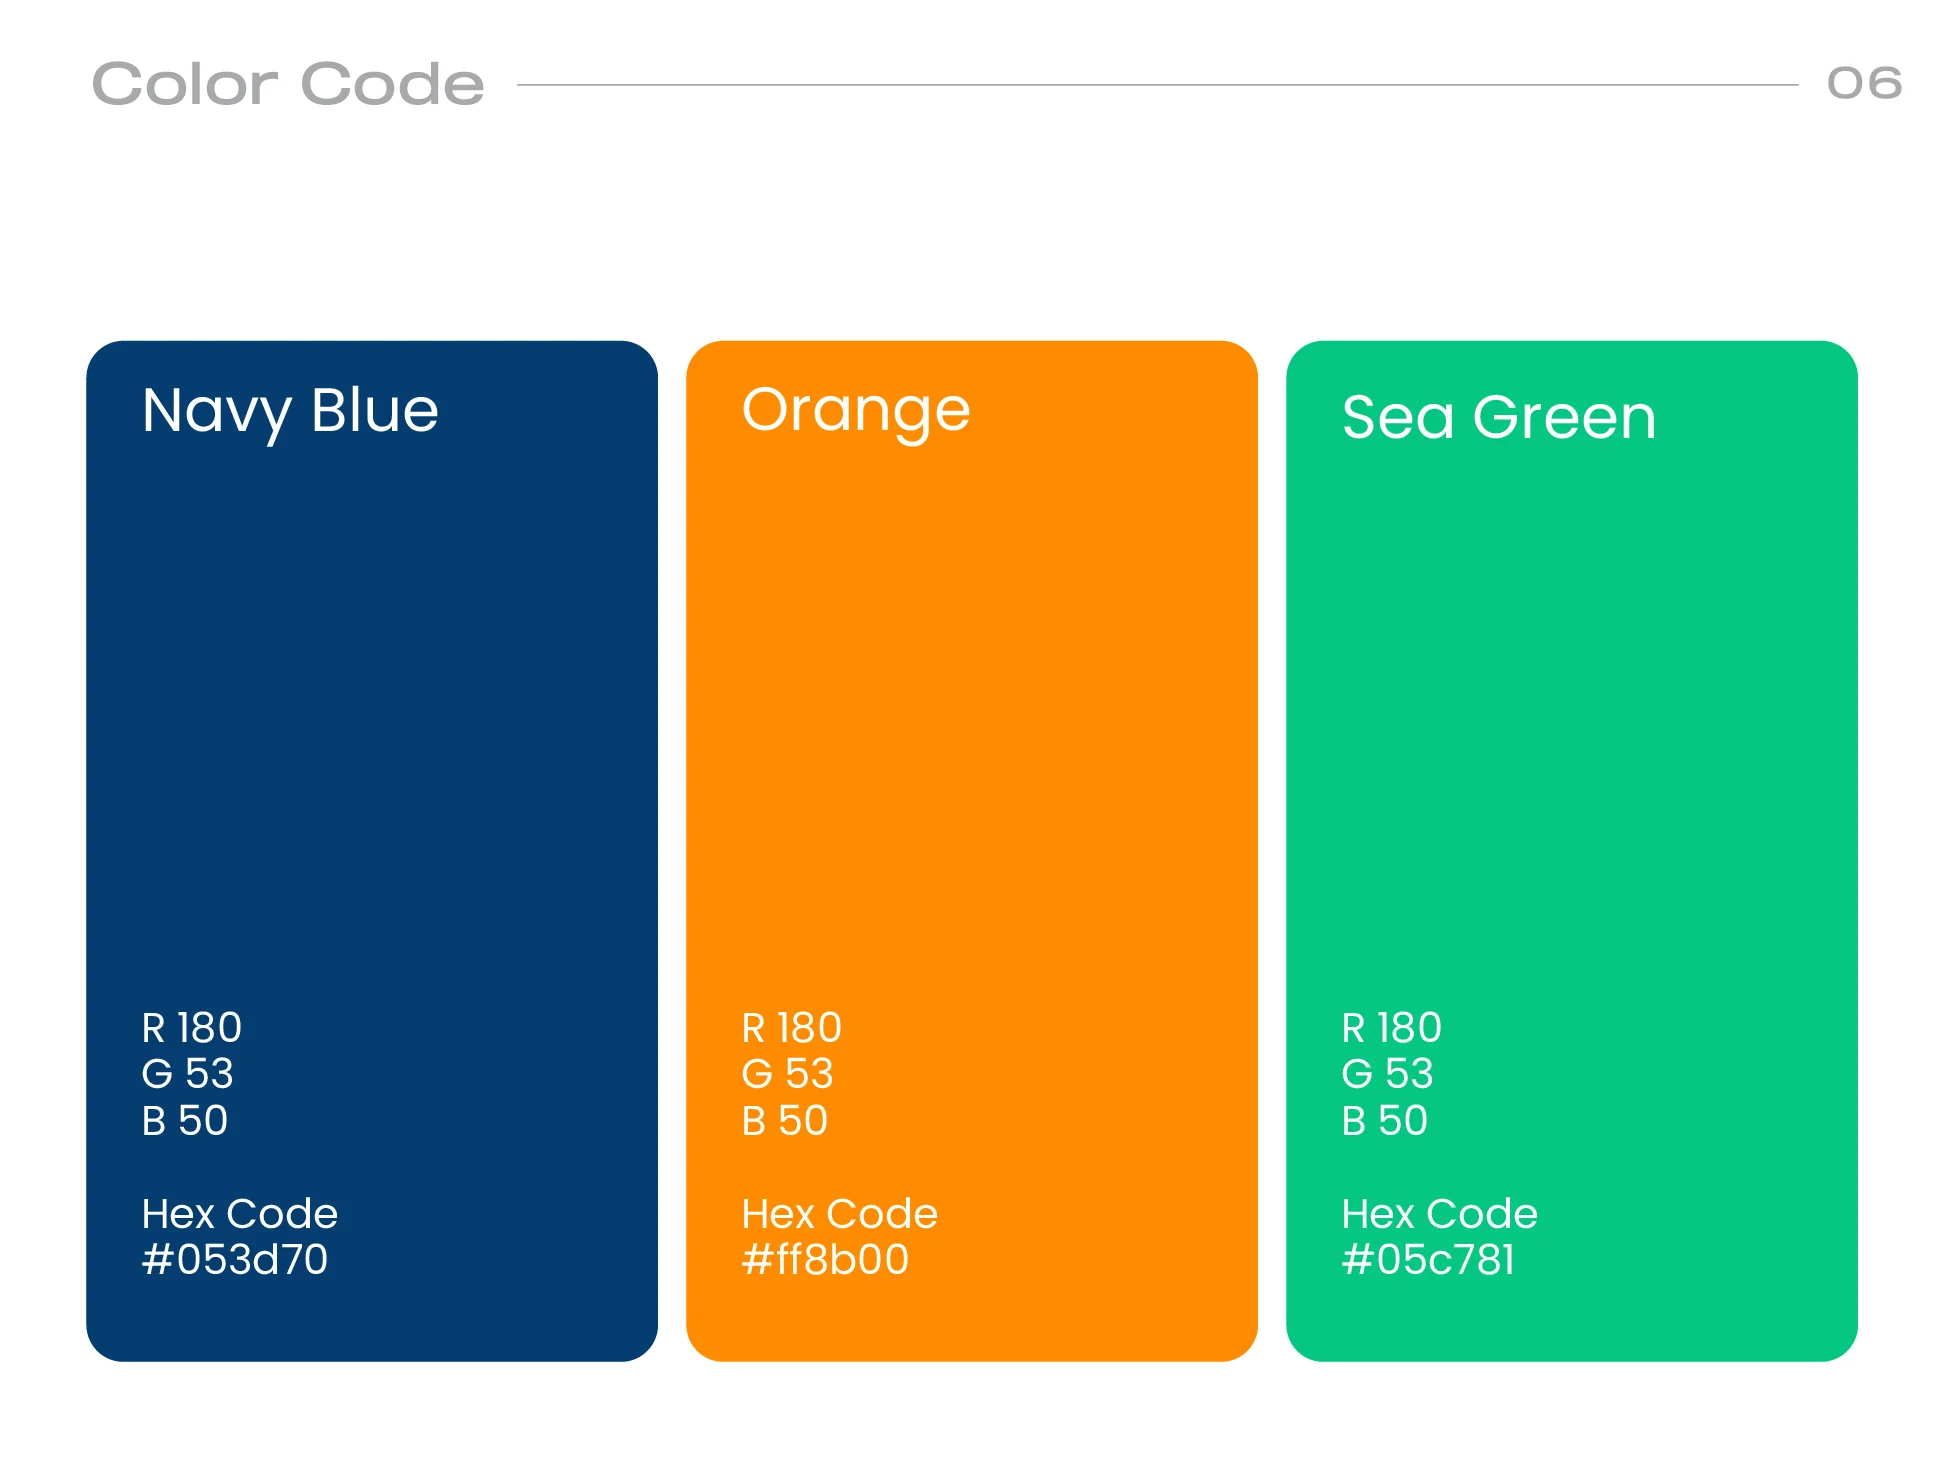Select "G 53" on the Orange card
Viewport: 1944px width, 1458px height.
point(787,1074)
